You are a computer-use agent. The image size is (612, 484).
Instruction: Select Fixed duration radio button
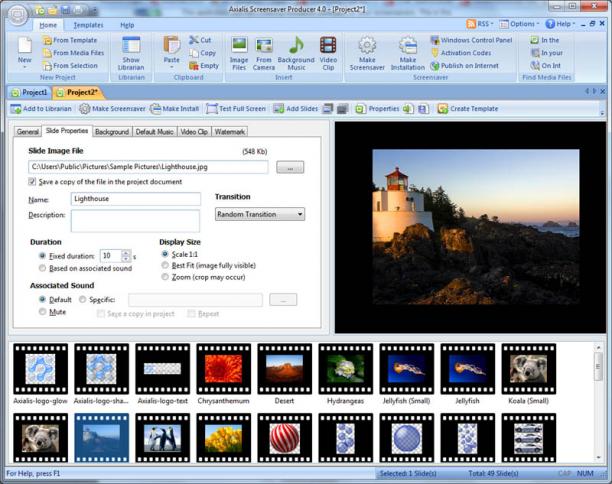point(42,256)
